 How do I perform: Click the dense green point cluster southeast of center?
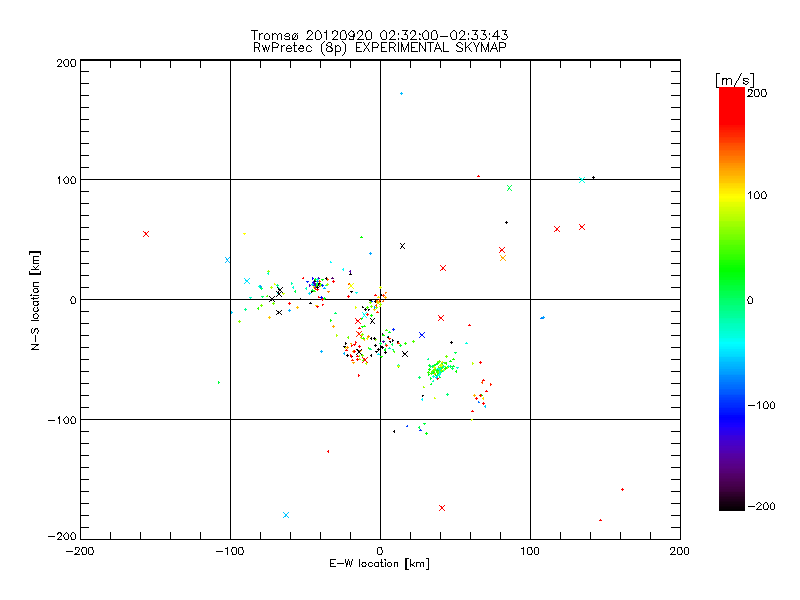(440, 368)
